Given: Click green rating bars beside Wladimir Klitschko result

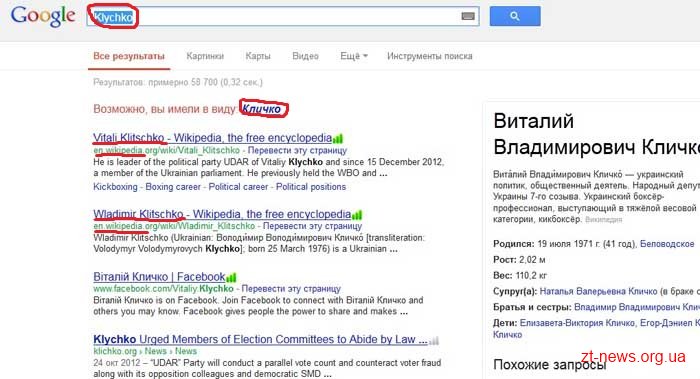Looking at the screenshot, I should (357, 215).
